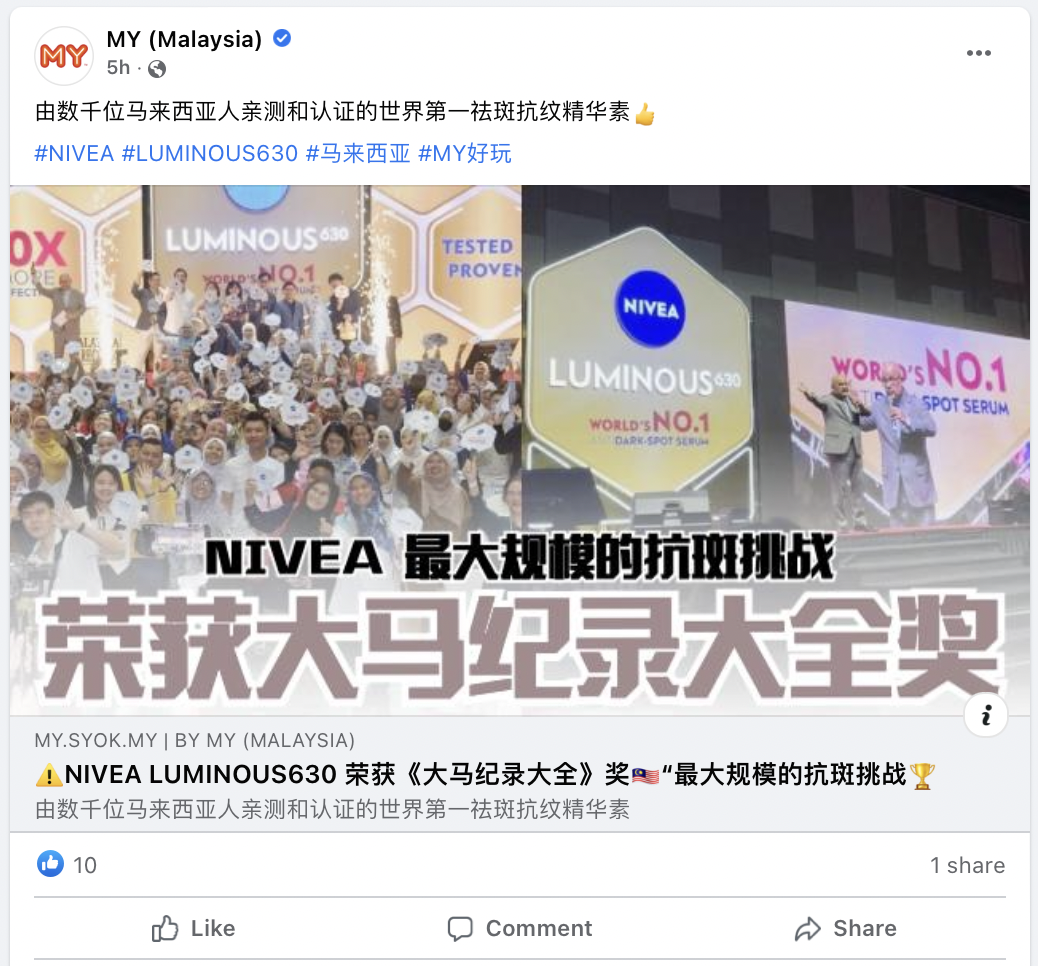Open the #马来西亚 hashtag
1038x966 pixels.
coord(358,154)
